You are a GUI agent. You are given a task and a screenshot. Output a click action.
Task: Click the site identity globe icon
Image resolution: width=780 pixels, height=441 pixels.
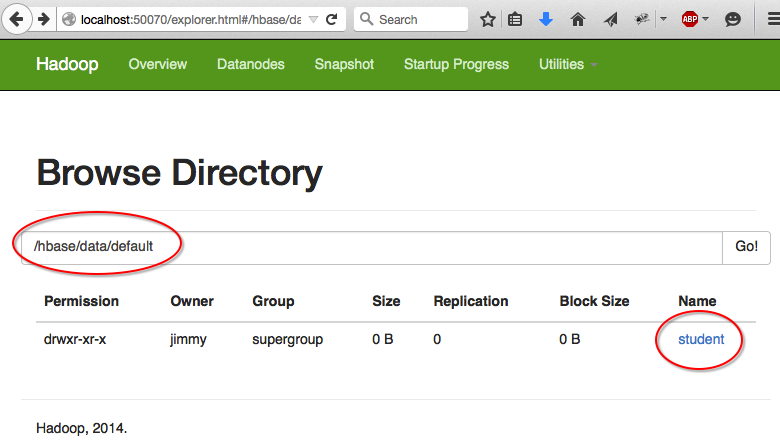69,19
